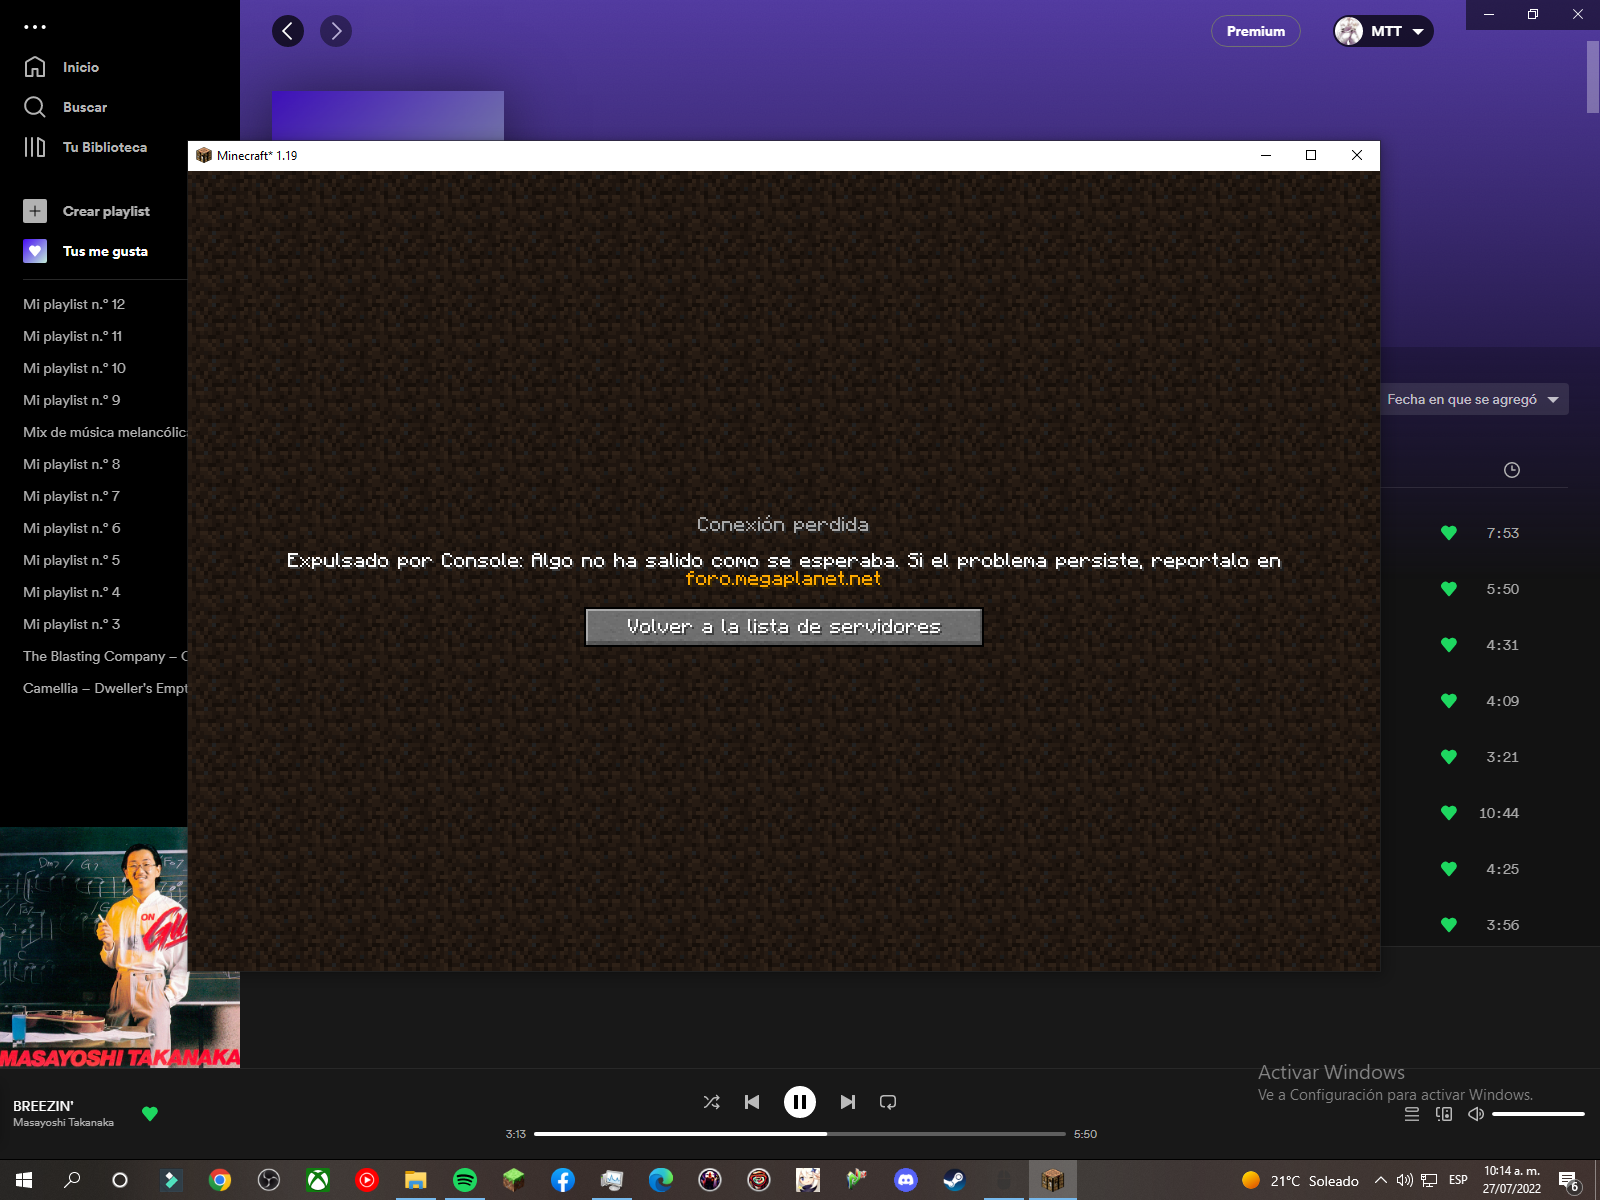Toggle shuffle playback
This screenshot has height=1200, width=1600.
click(x=711, y=1102)
